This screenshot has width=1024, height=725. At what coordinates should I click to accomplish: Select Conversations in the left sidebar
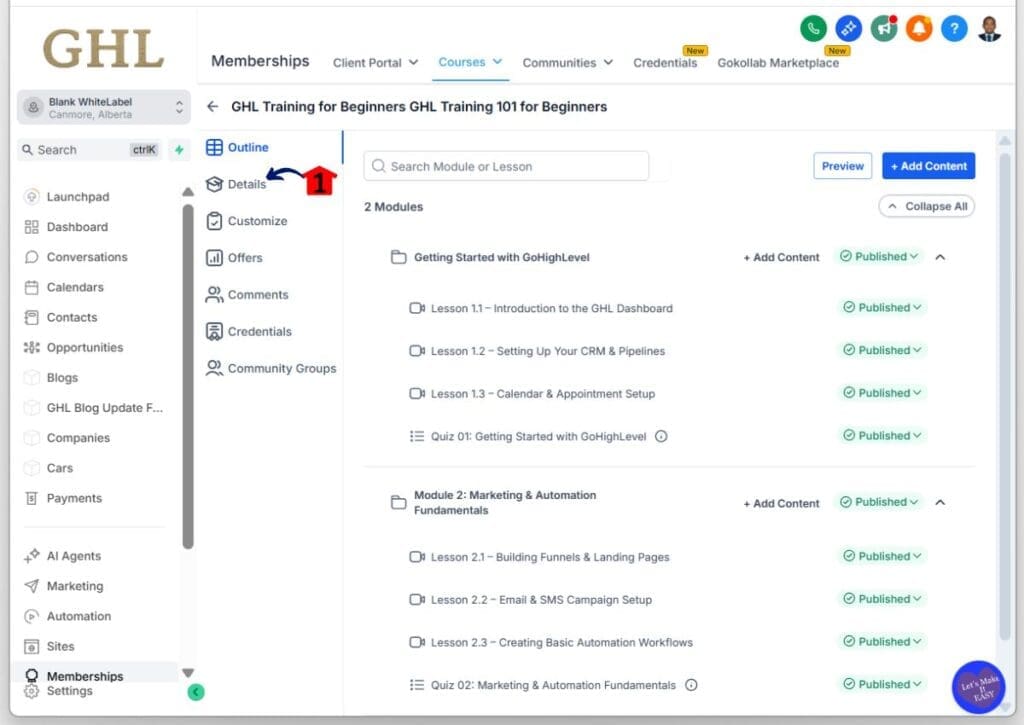[x=87, y=257]
